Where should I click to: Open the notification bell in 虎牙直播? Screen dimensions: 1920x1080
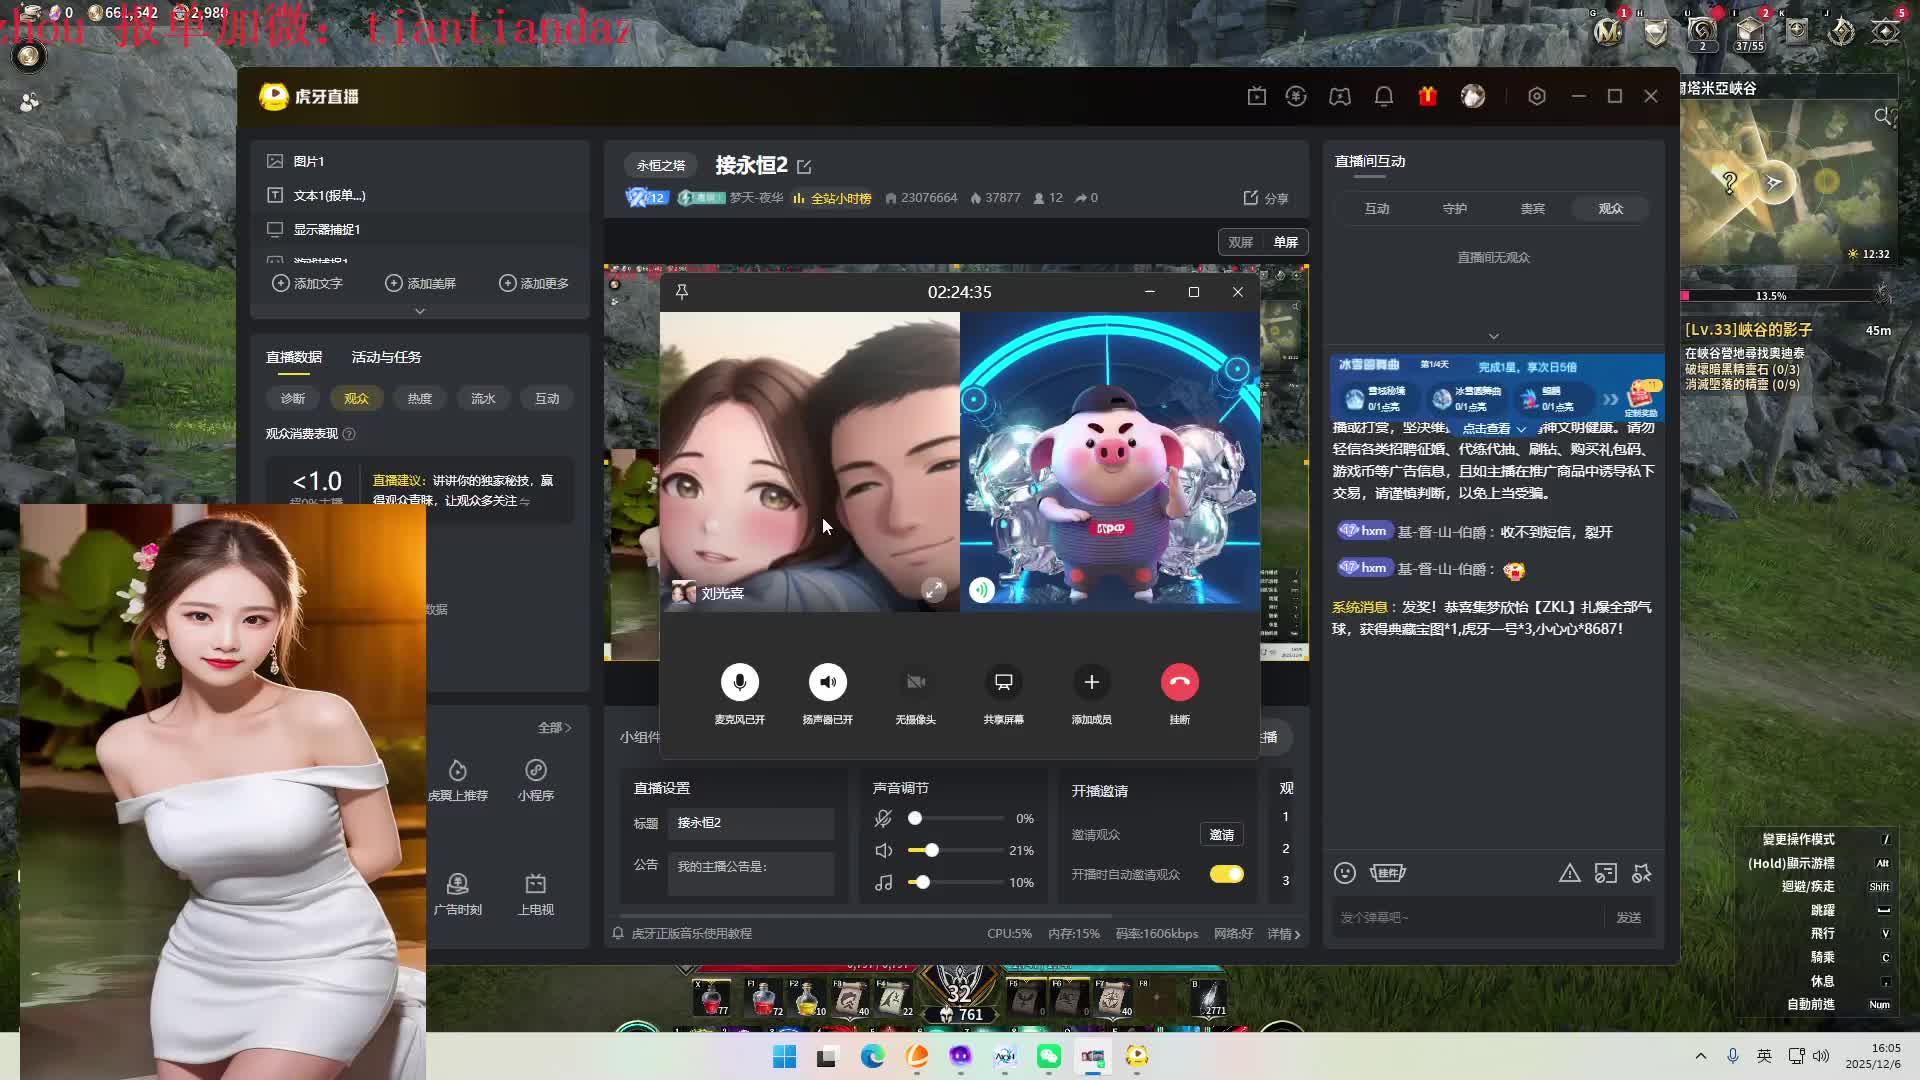(1384, 96)
